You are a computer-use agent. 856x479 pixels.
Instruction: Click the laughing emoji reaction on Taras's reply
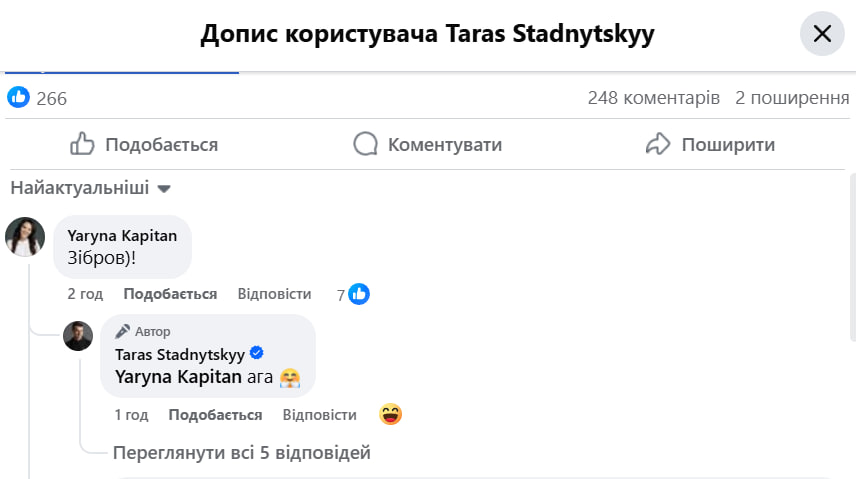tap(391, 414)
